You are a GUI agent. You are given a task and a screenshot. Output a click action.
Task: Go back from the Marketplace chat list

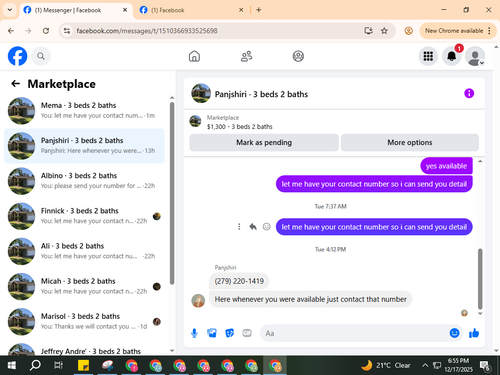coord(15,84)
